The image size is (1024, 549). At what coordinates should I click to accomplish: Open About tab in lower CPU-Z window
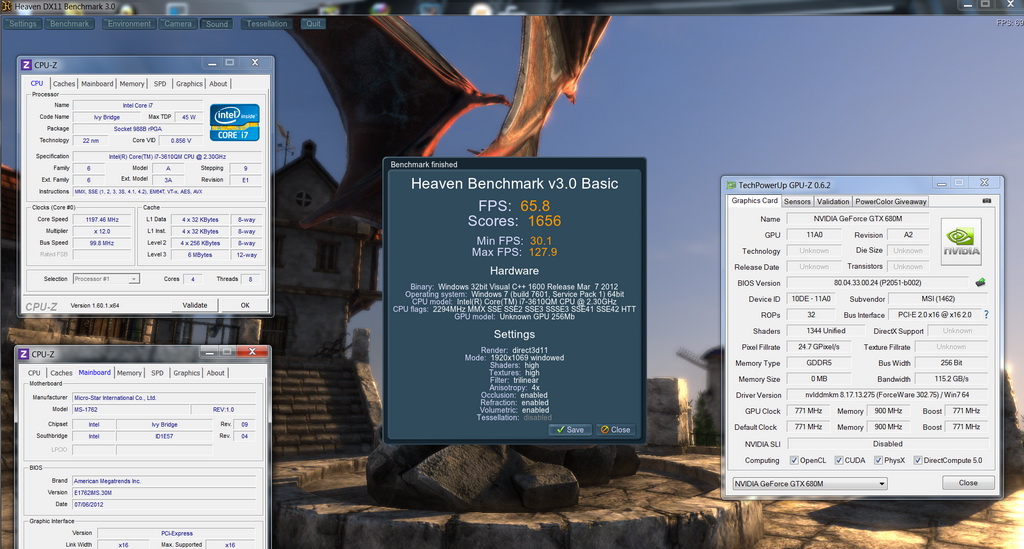pos(216,373)
